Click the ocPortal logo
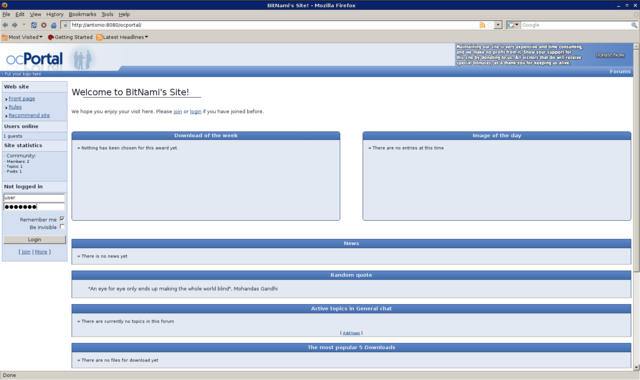This screenshot has height=380, width=640. point(34,59)
